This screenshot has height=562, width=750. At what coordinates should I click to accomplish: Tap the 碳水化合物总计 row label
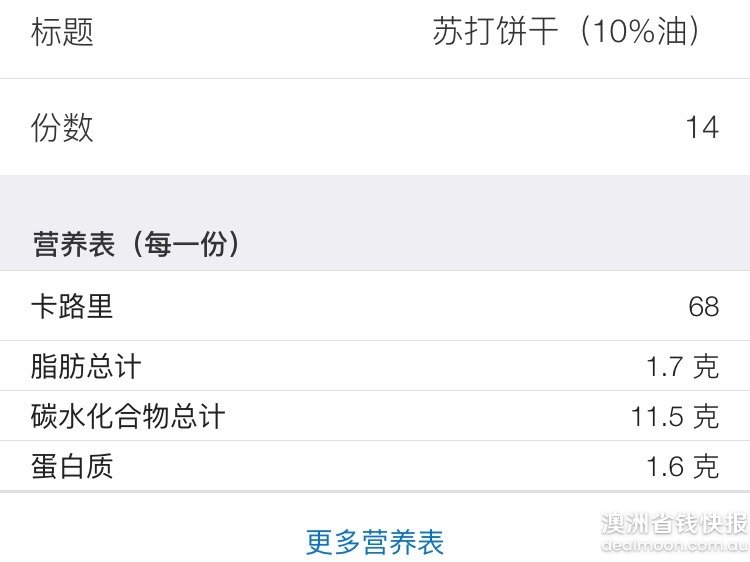pos(128,416)
